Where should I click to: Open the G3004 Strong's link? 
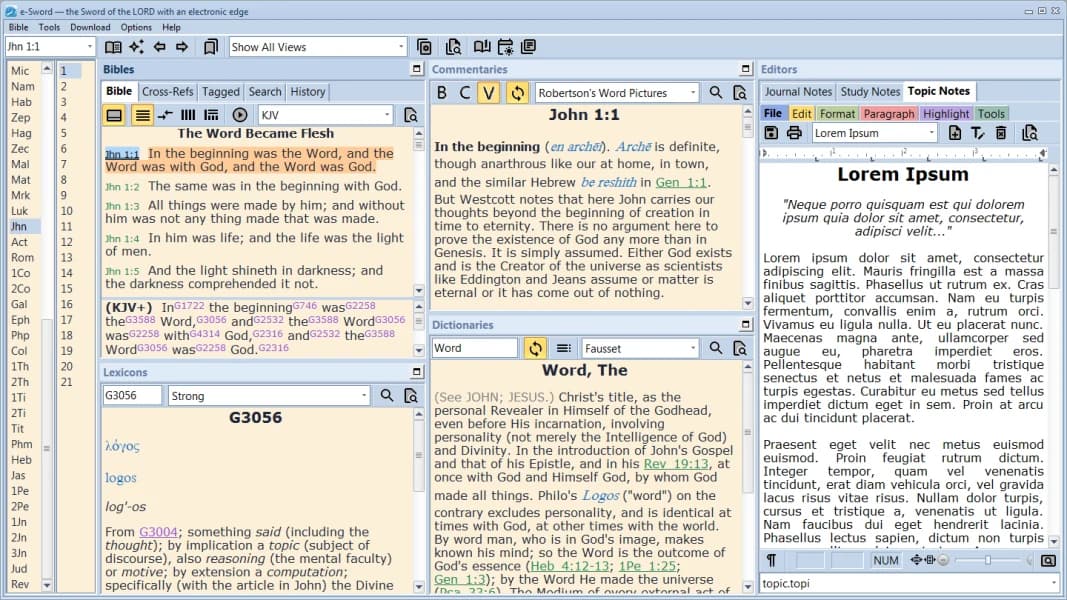159,531
